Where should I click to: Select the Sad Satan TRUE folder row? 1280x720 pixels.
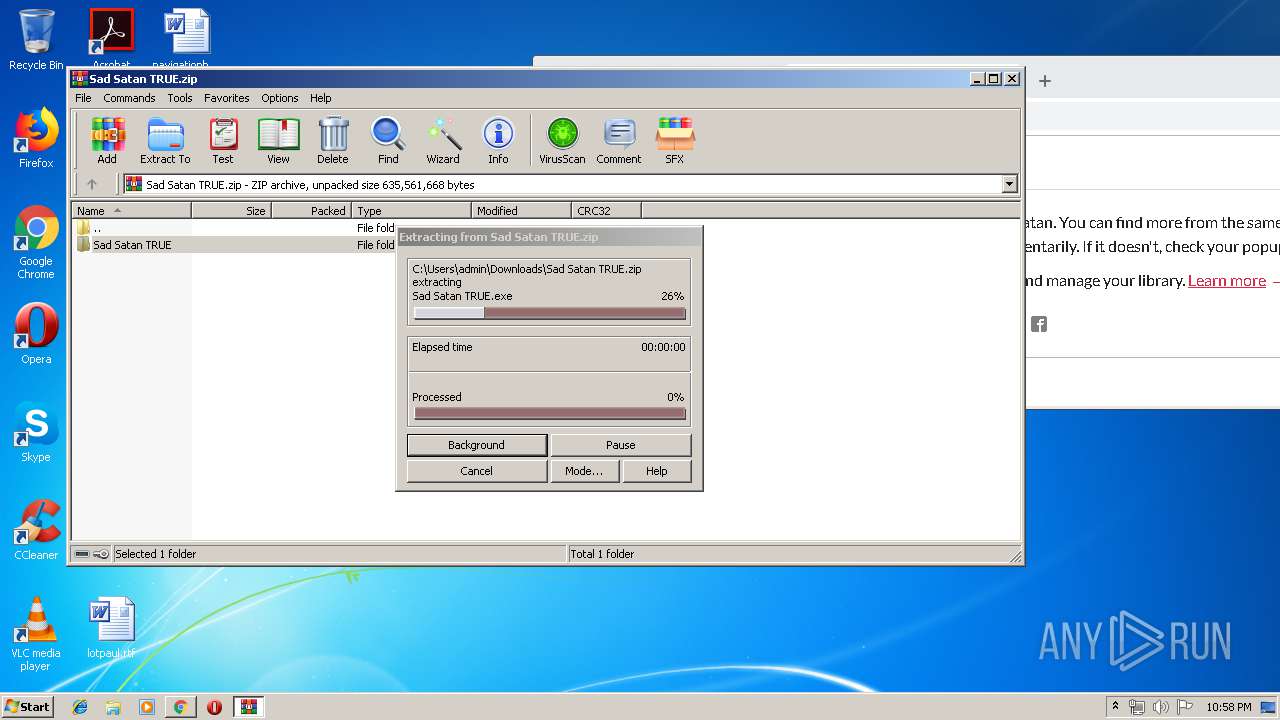point(234,245)
